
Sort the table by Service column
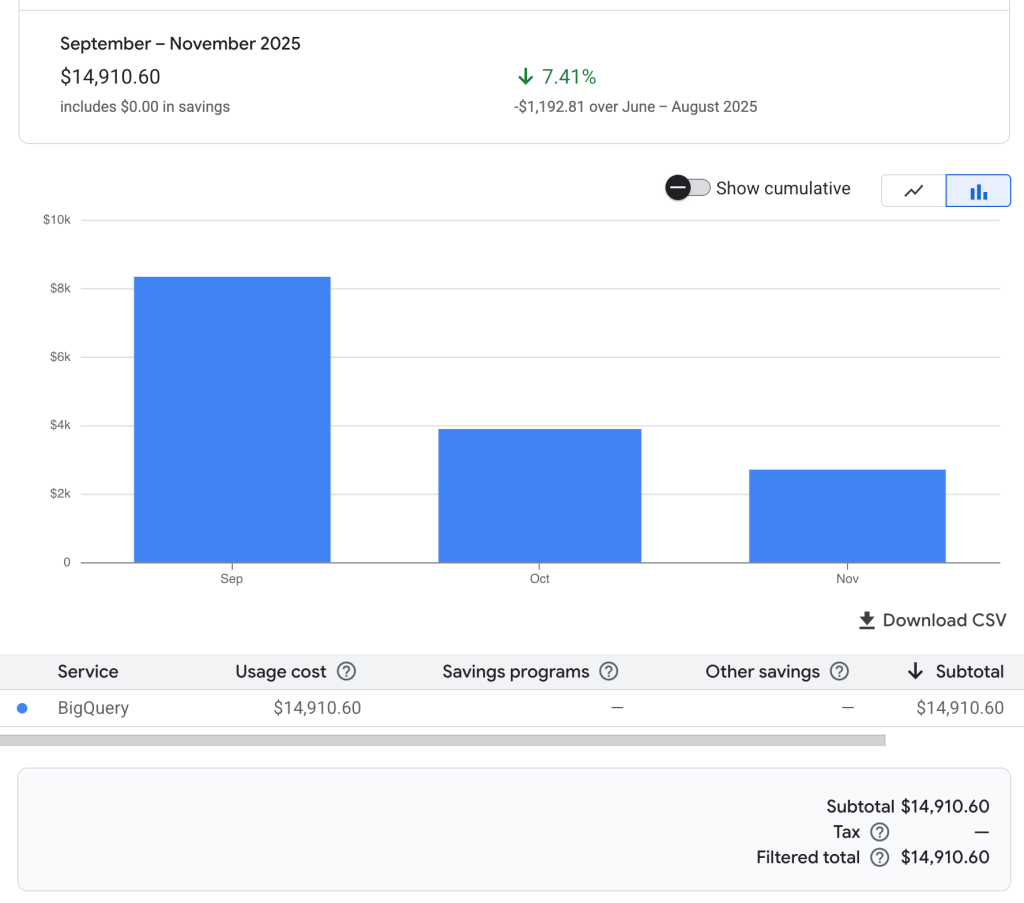pyautogui.click(x=88, y=672)
